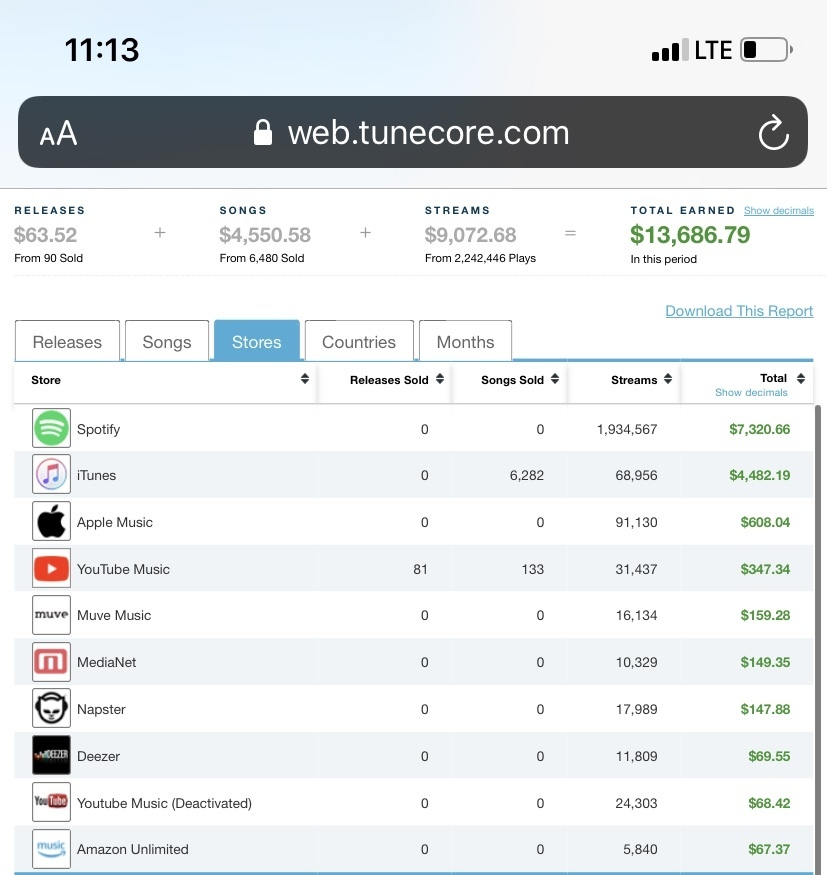Click the Deezer store name
Screen dimensions: 827x875
pos(98,756)
